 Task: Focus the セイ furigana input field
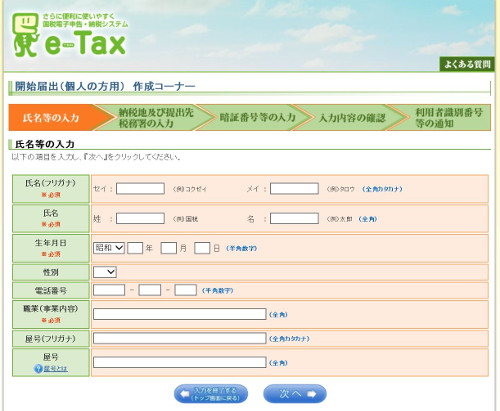point(140,189)
